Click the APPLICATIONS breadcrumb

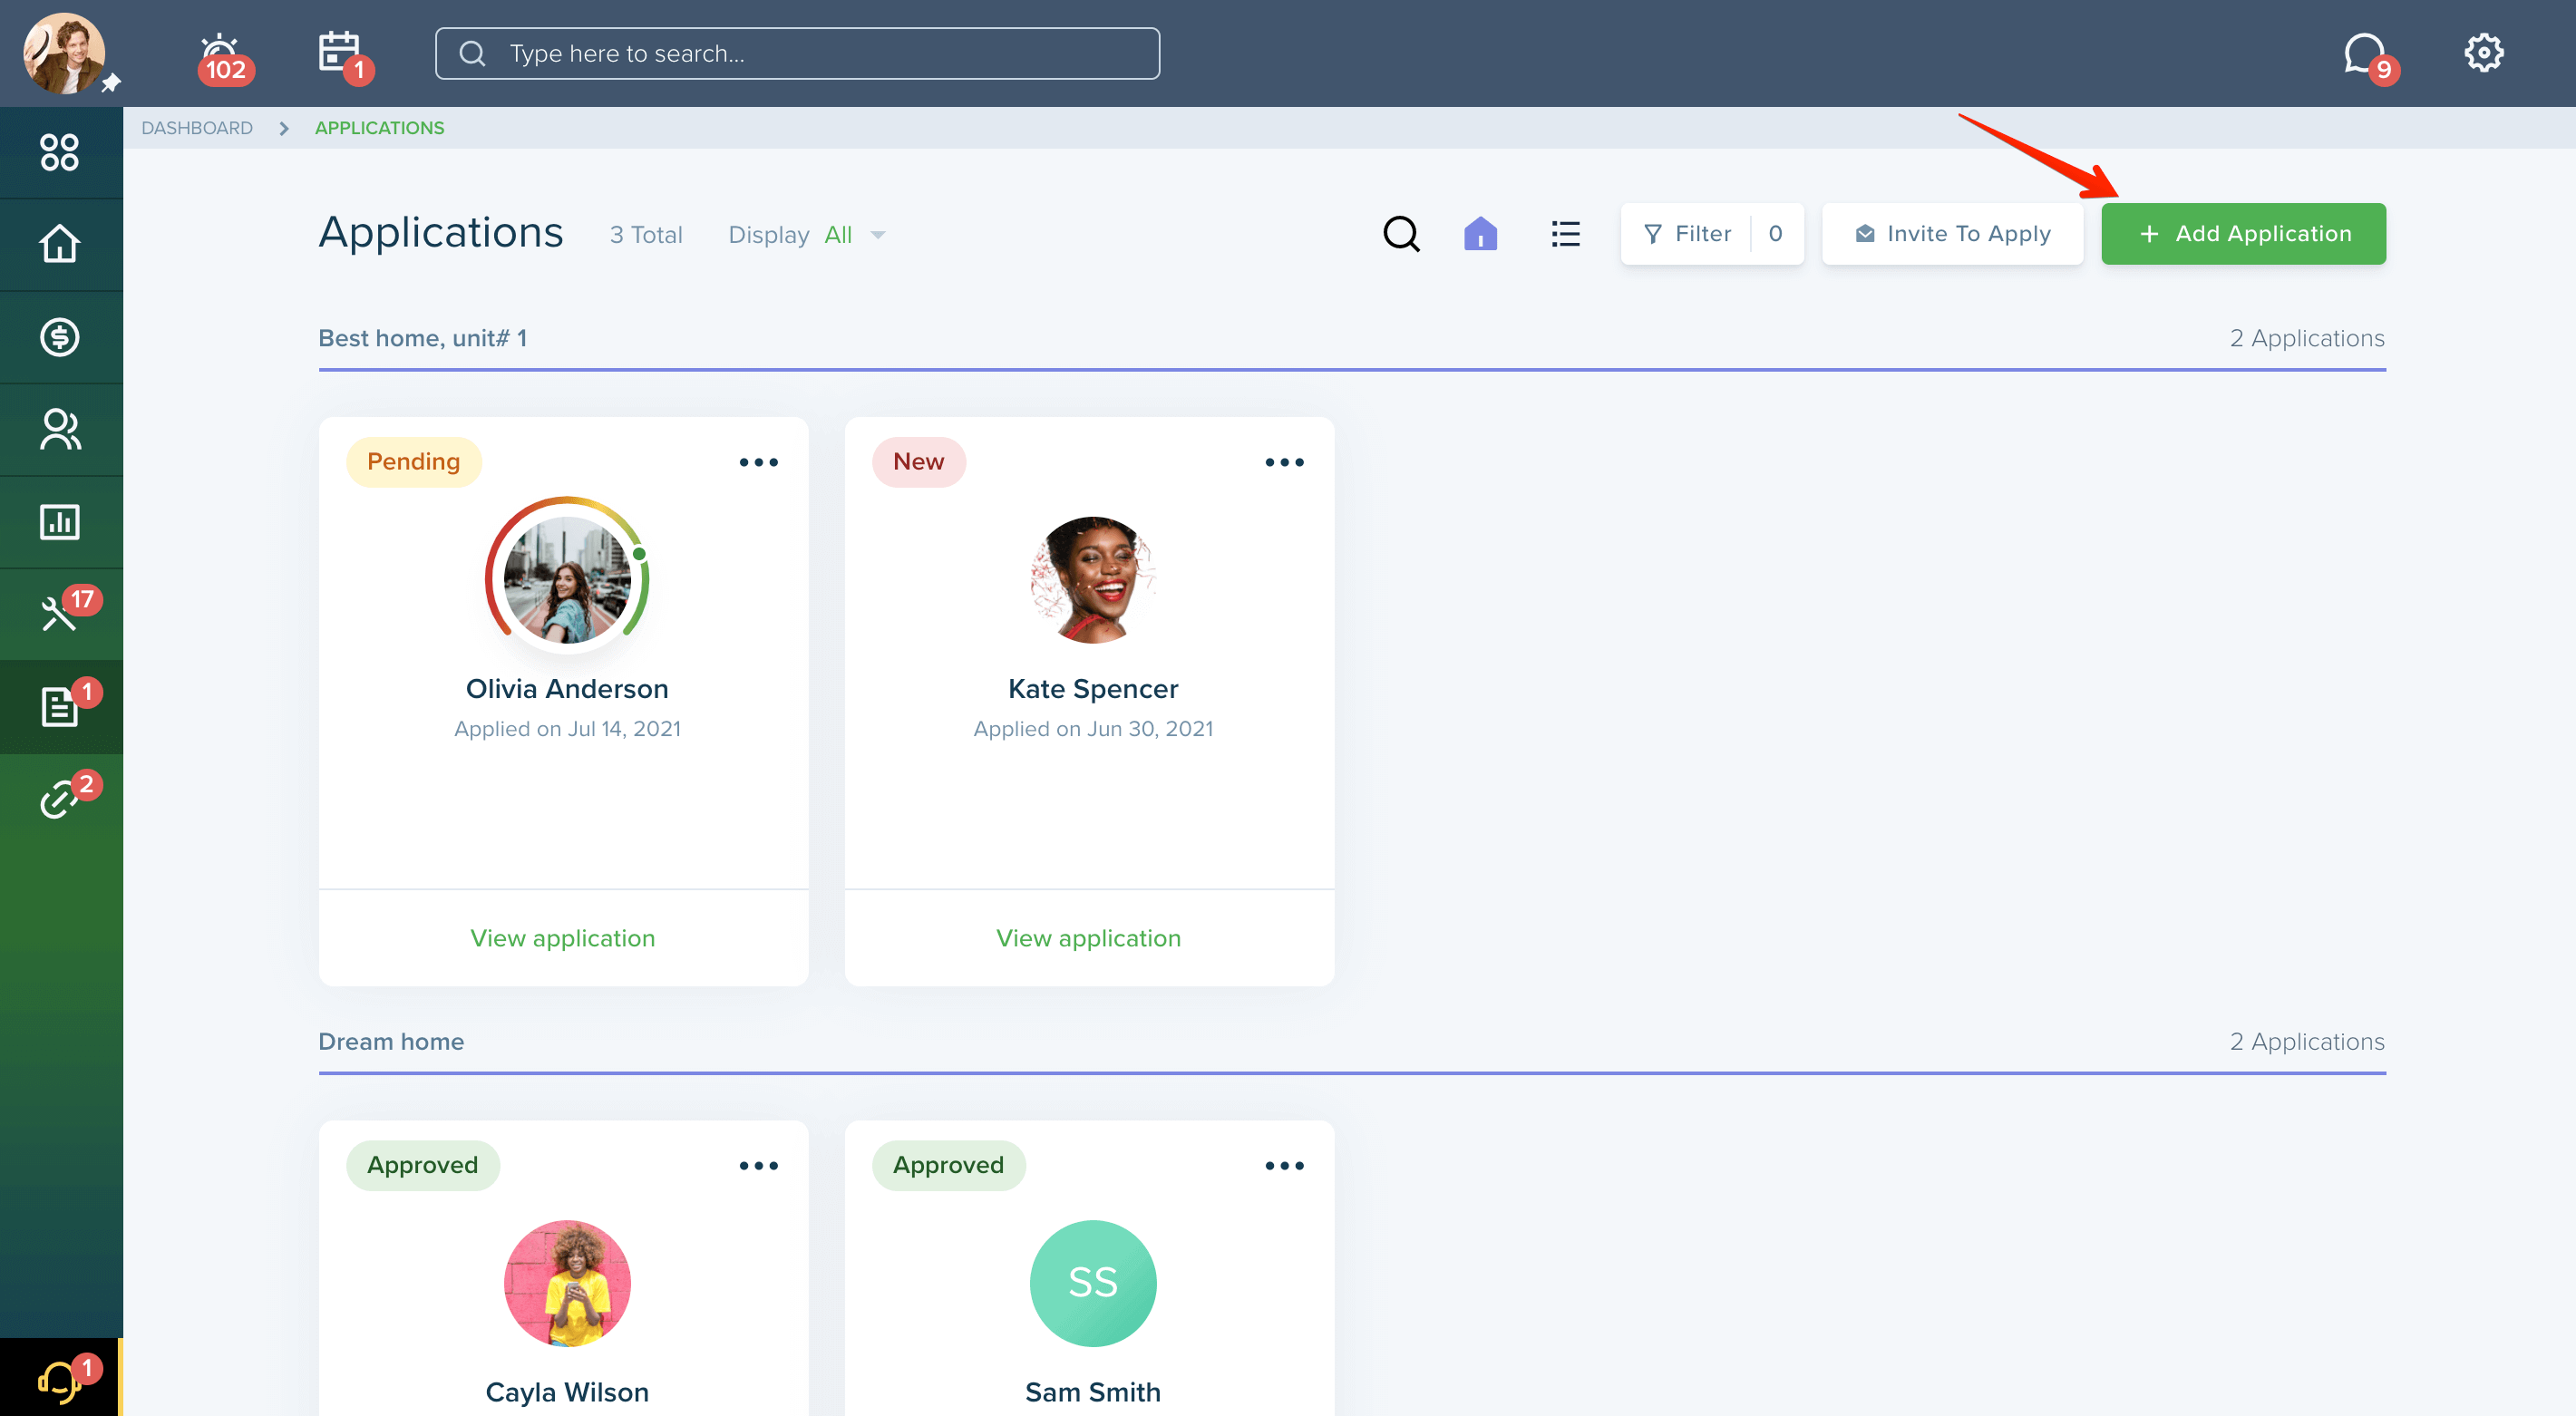click(379, 128)
